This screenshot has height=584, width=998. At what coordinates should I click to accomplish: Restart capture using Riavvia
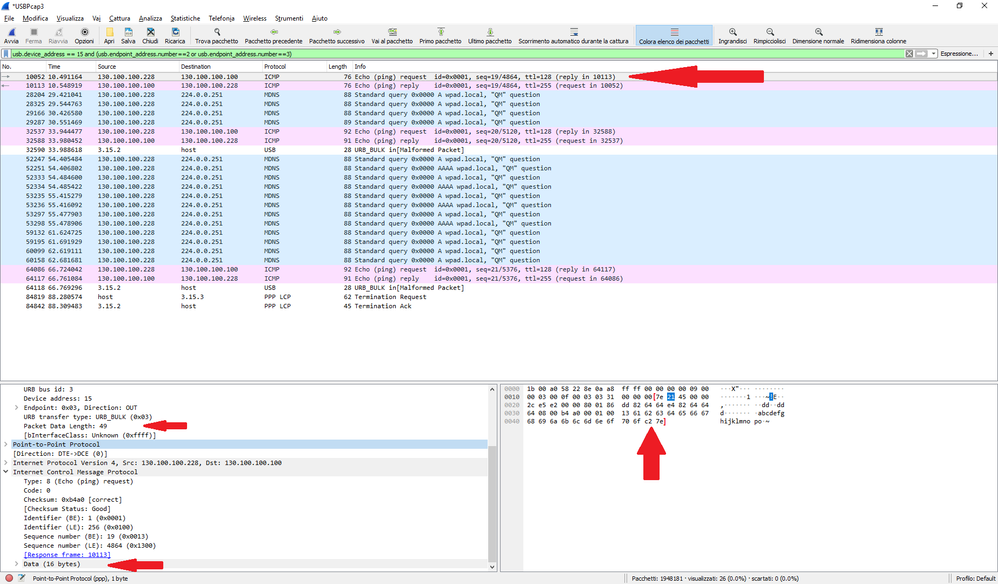point(58,36)
